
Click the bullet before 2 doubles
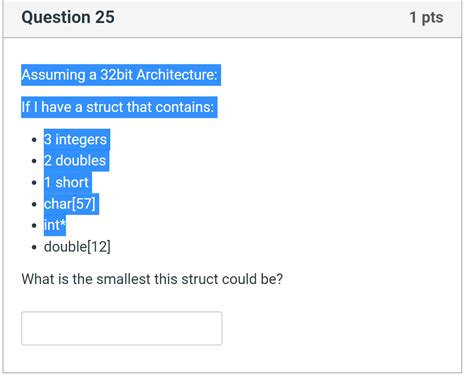[34, 161]
